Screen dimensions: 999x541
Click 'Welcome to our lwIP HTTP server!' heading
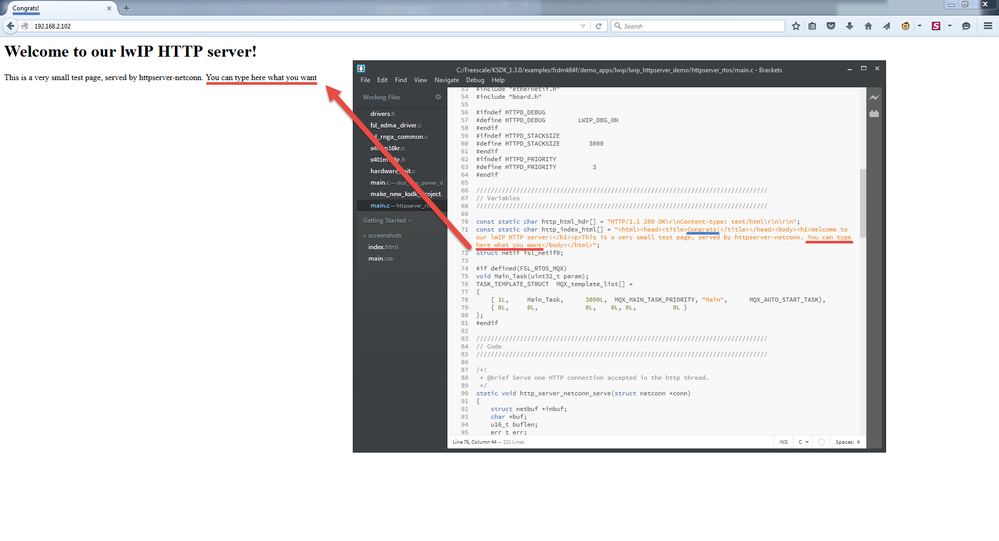pyautogui.click(x=131, y=51)
